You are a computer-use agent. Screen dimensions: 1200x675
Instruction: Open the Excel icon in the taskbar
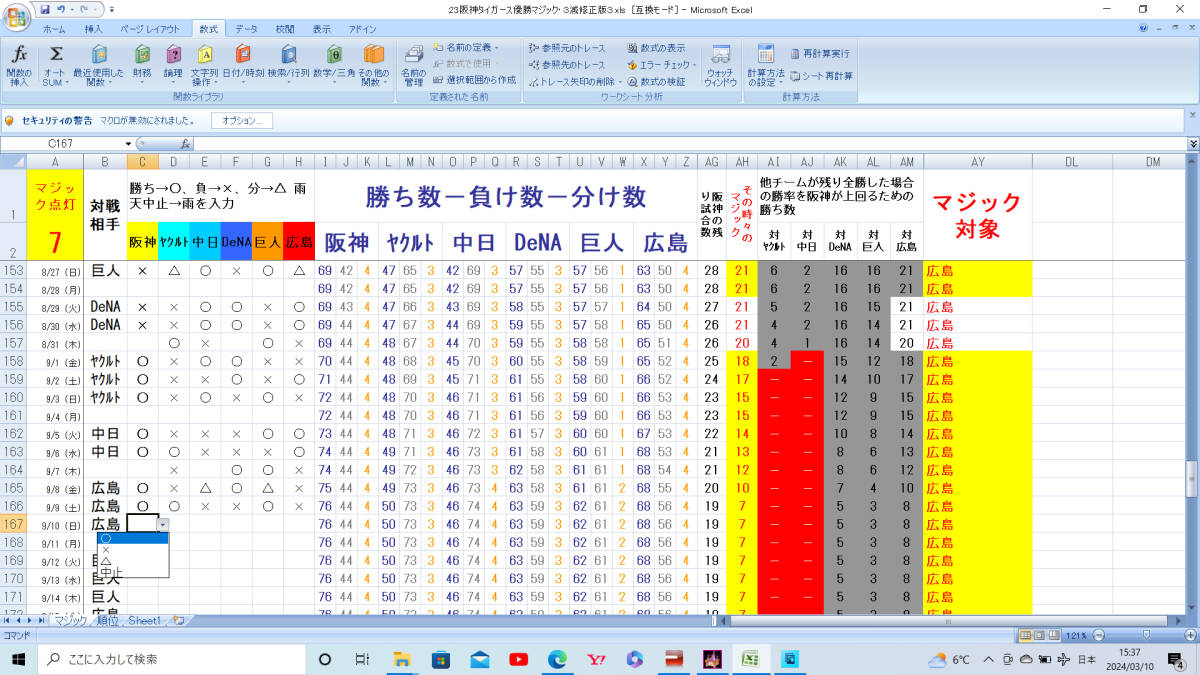(748, 659)
